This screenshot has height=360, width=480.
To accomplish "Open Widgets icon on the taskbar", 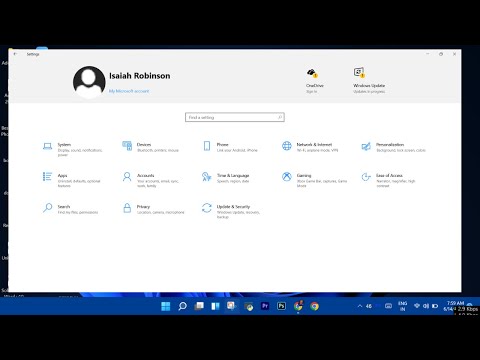I will click(x=215, y=306).
